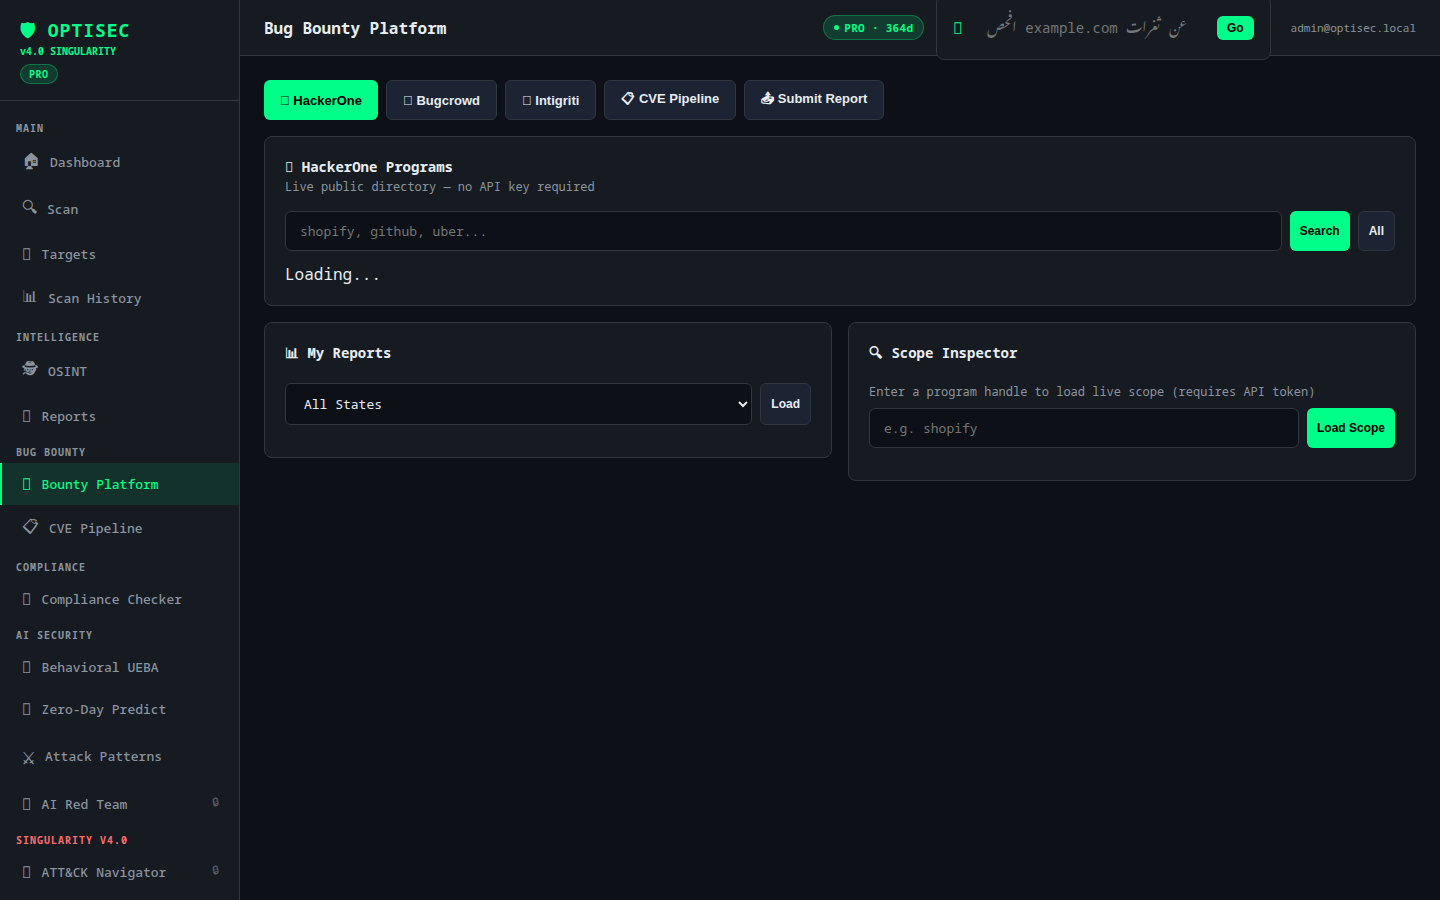Click the PRO 364d license badge

(x=873, y=28)
